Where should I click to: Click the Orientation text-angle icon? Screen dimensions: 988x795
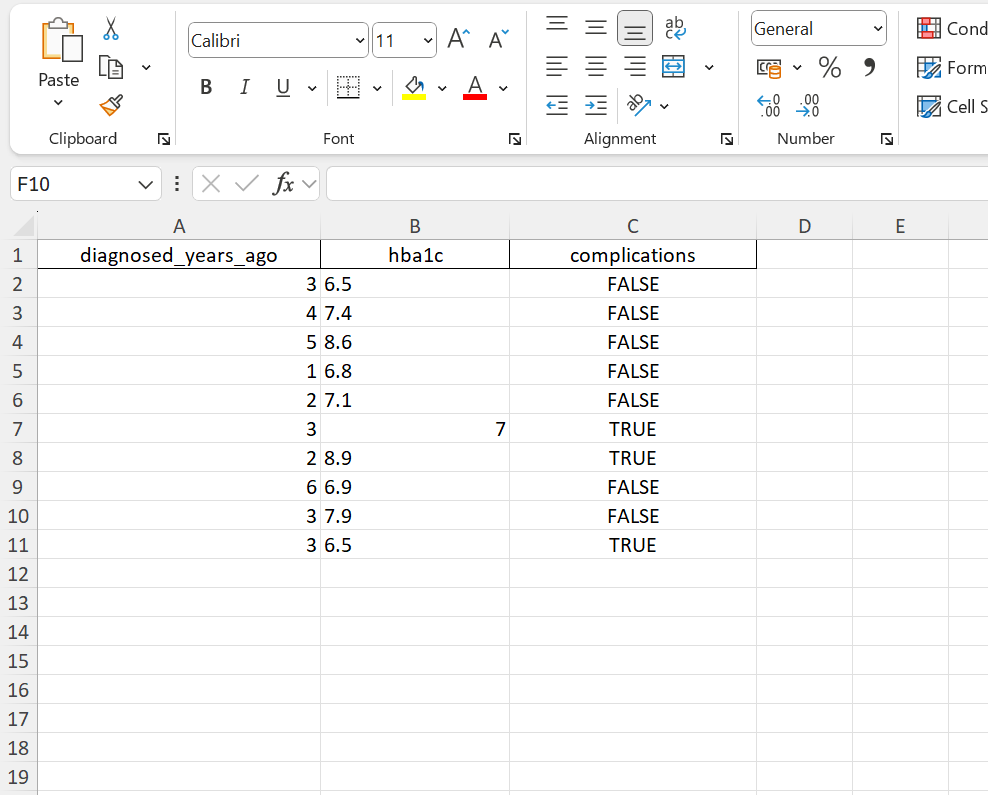click(639, 105)
